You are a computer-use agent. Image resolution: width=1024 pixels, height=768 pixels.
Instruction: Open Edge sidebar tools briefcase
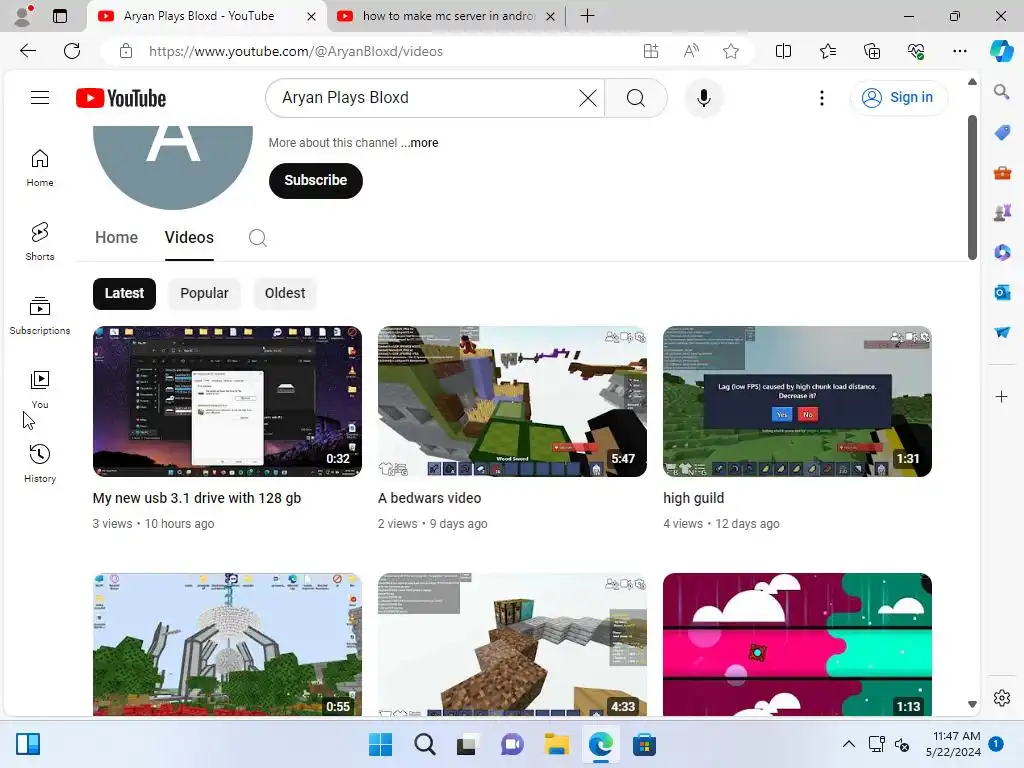(1002, 172)
